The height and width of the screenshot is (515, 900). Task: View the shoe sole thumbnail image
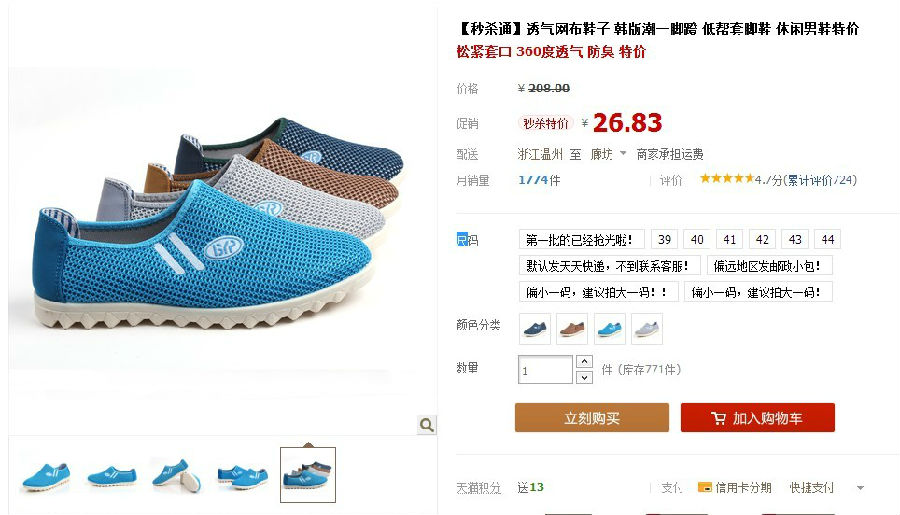pyautogui.click(x=177, y=476)
